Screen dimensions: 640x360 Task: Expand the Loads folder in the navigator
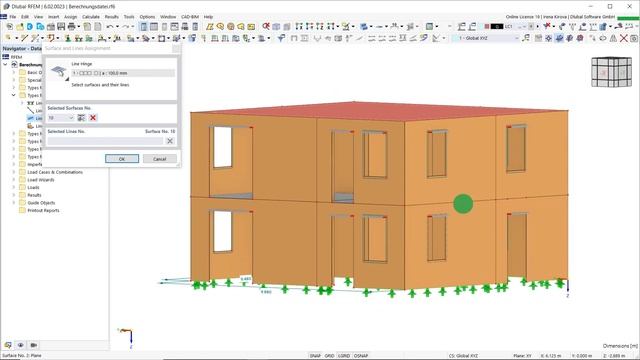click(x=13, y=187)
